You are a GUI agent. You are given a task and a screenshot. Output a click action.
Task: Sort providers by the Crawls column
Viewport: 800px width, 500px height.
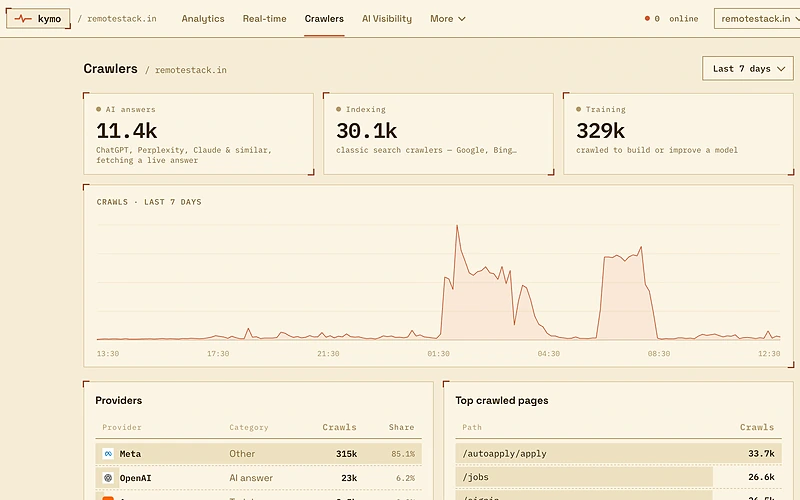point(339,428)
